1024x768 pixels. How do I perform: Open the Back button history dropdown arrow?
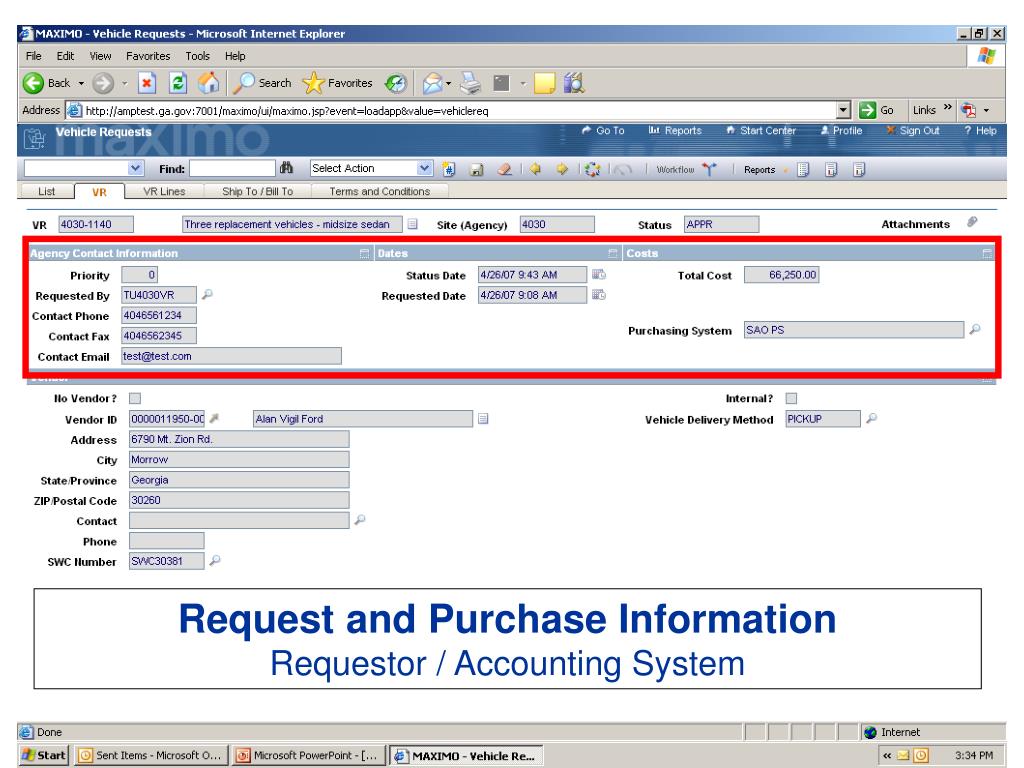point(82,84)
